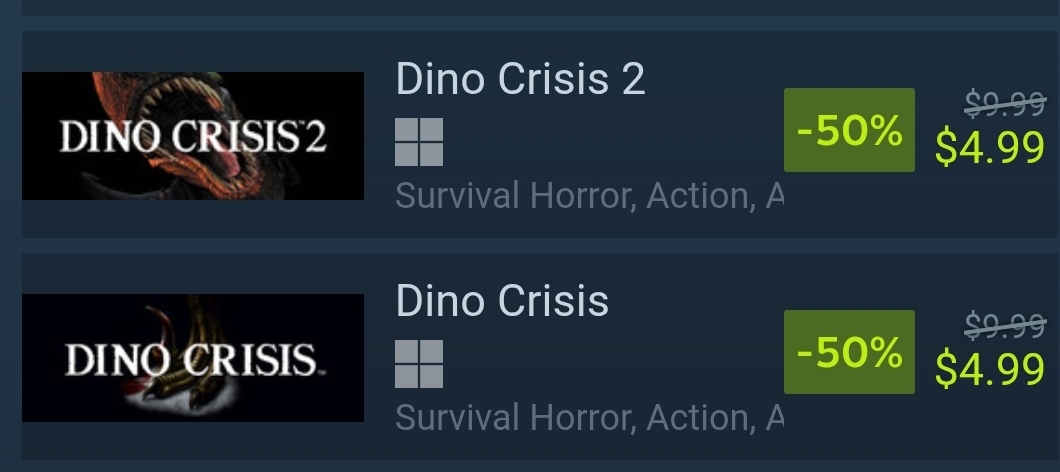Select the Survival Horror tag under Dino Crisis
This screenshot has width=1060, height=472.
514,418
